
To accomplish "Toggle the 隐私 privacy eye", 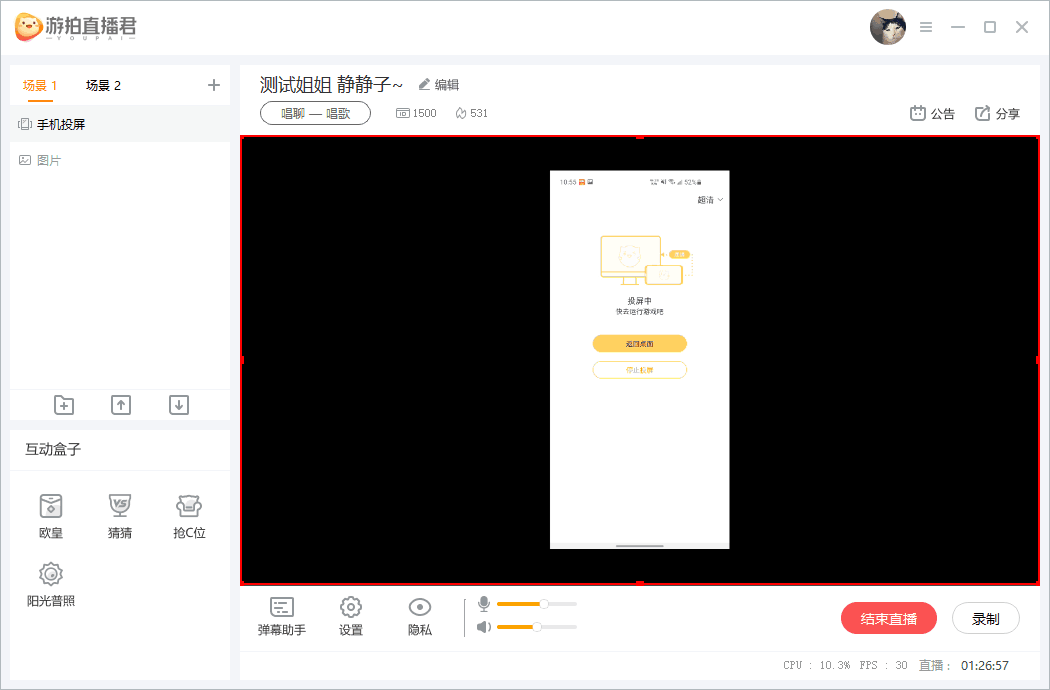I will [420, 616].
